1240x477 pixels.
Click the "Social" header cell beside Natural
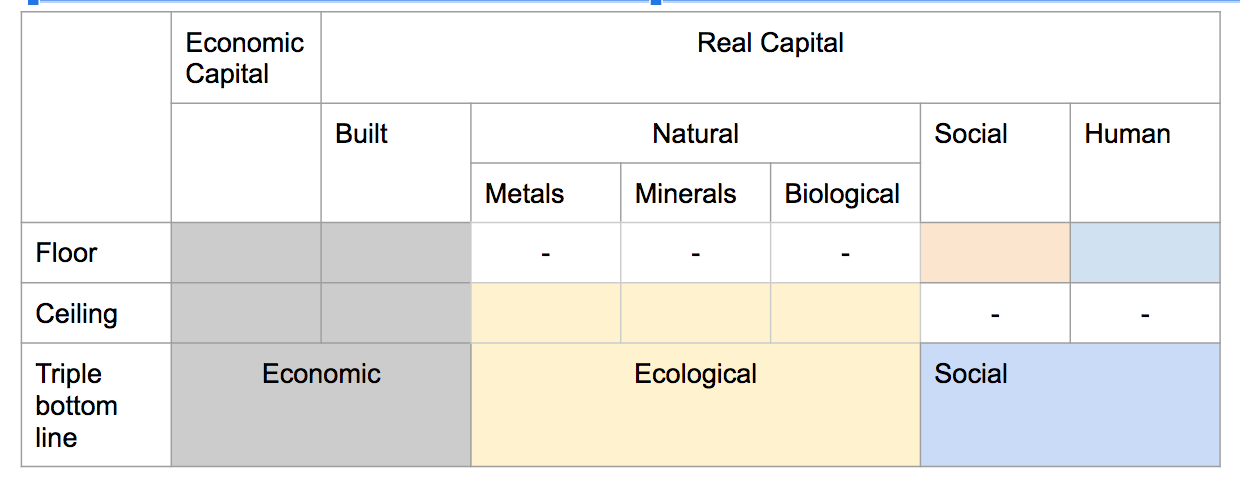(994, 162)
